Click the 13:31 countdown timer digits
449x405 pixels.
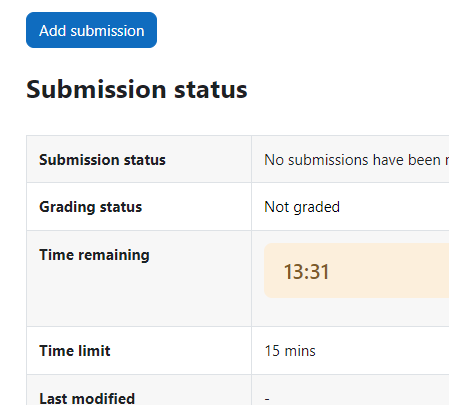[306, 272]
